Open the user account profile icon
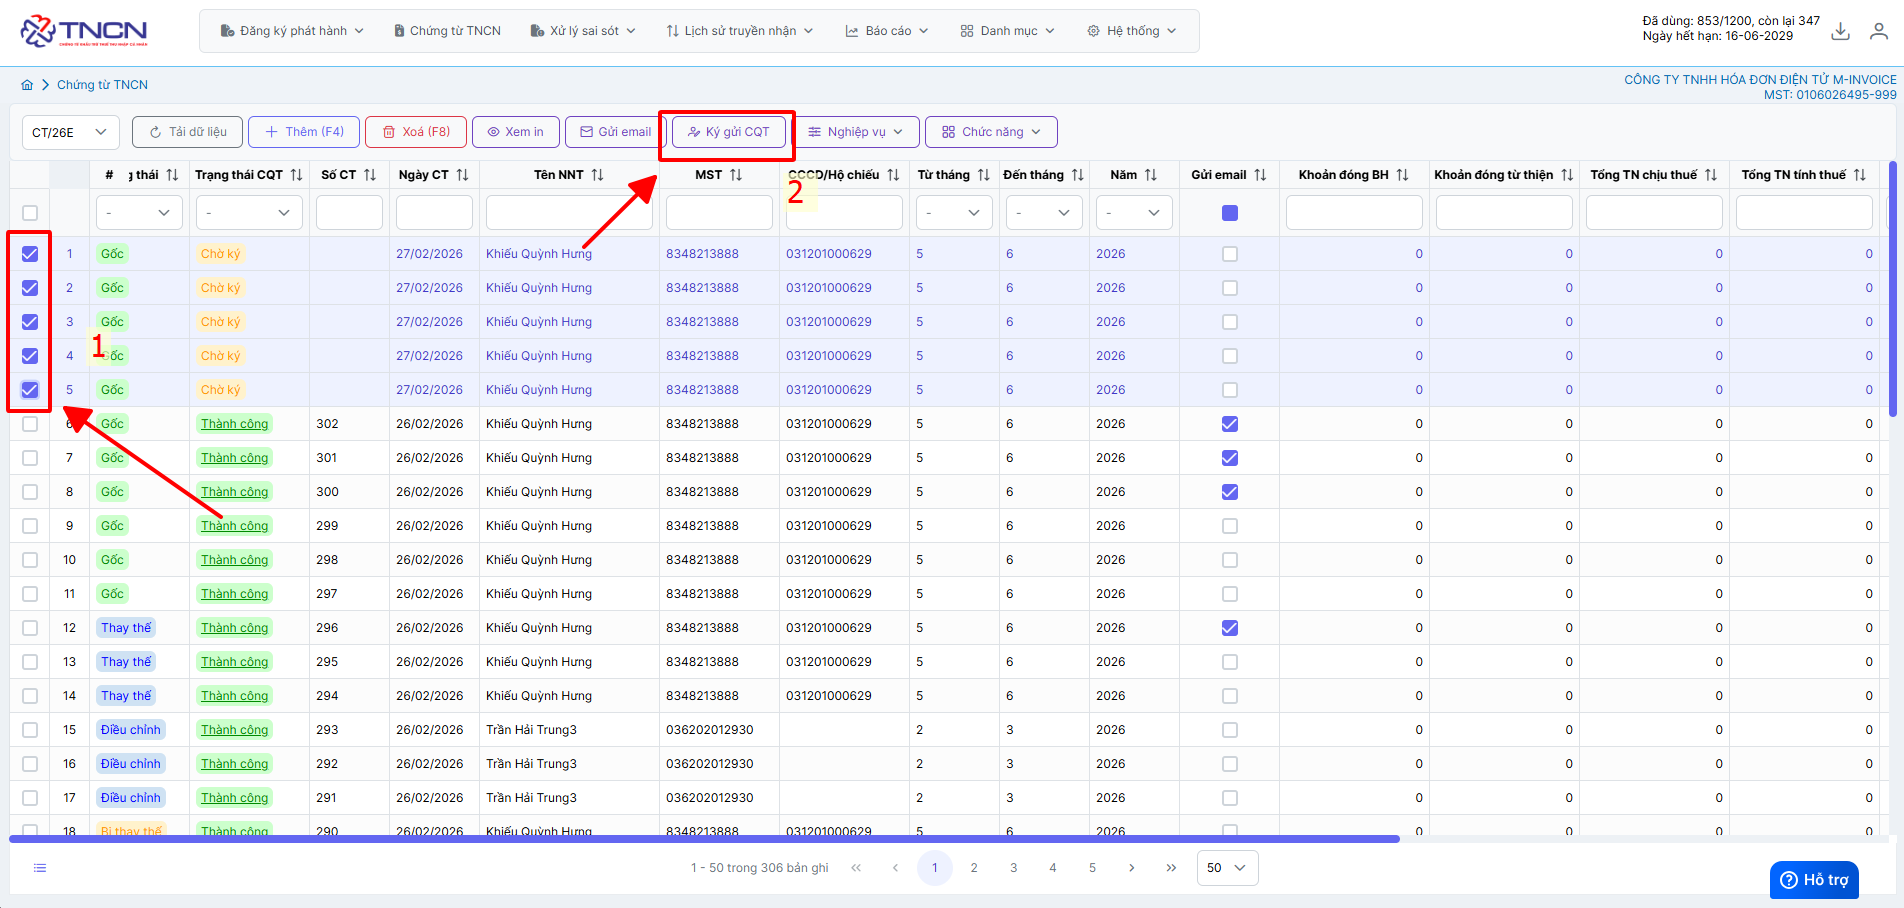Image resolution: width=1904 pixels, height=908 pixels. pyautogui.click(x=1879, y=32)
